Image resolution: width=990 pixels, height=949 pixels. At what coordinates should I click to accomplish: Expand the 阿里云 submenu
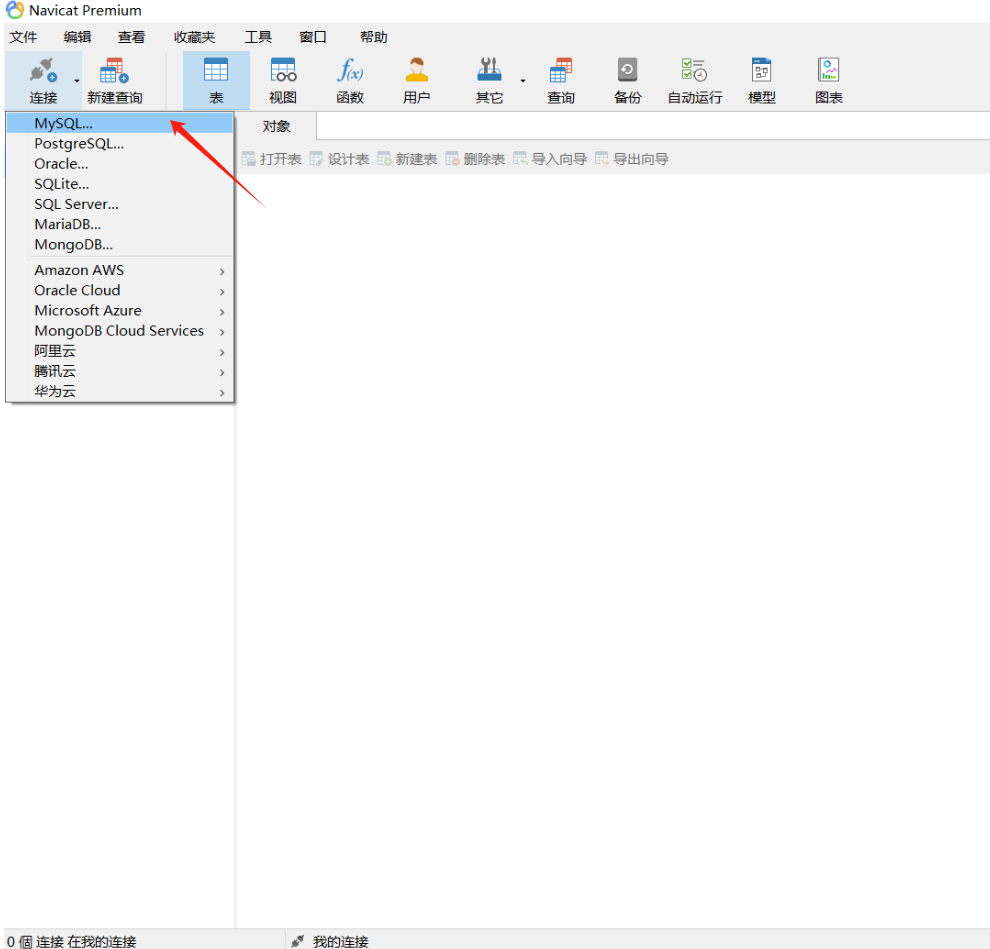click(x=120, y=351)
